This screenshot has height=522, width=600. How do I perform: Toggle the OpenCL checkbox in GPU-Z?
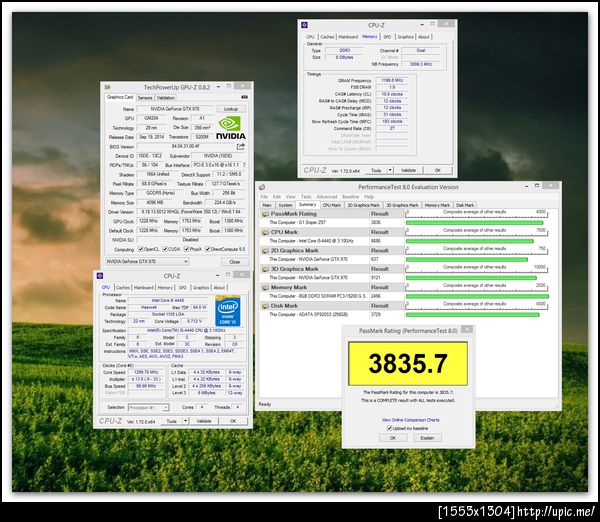pyautogui.click(x=140, y=249)
